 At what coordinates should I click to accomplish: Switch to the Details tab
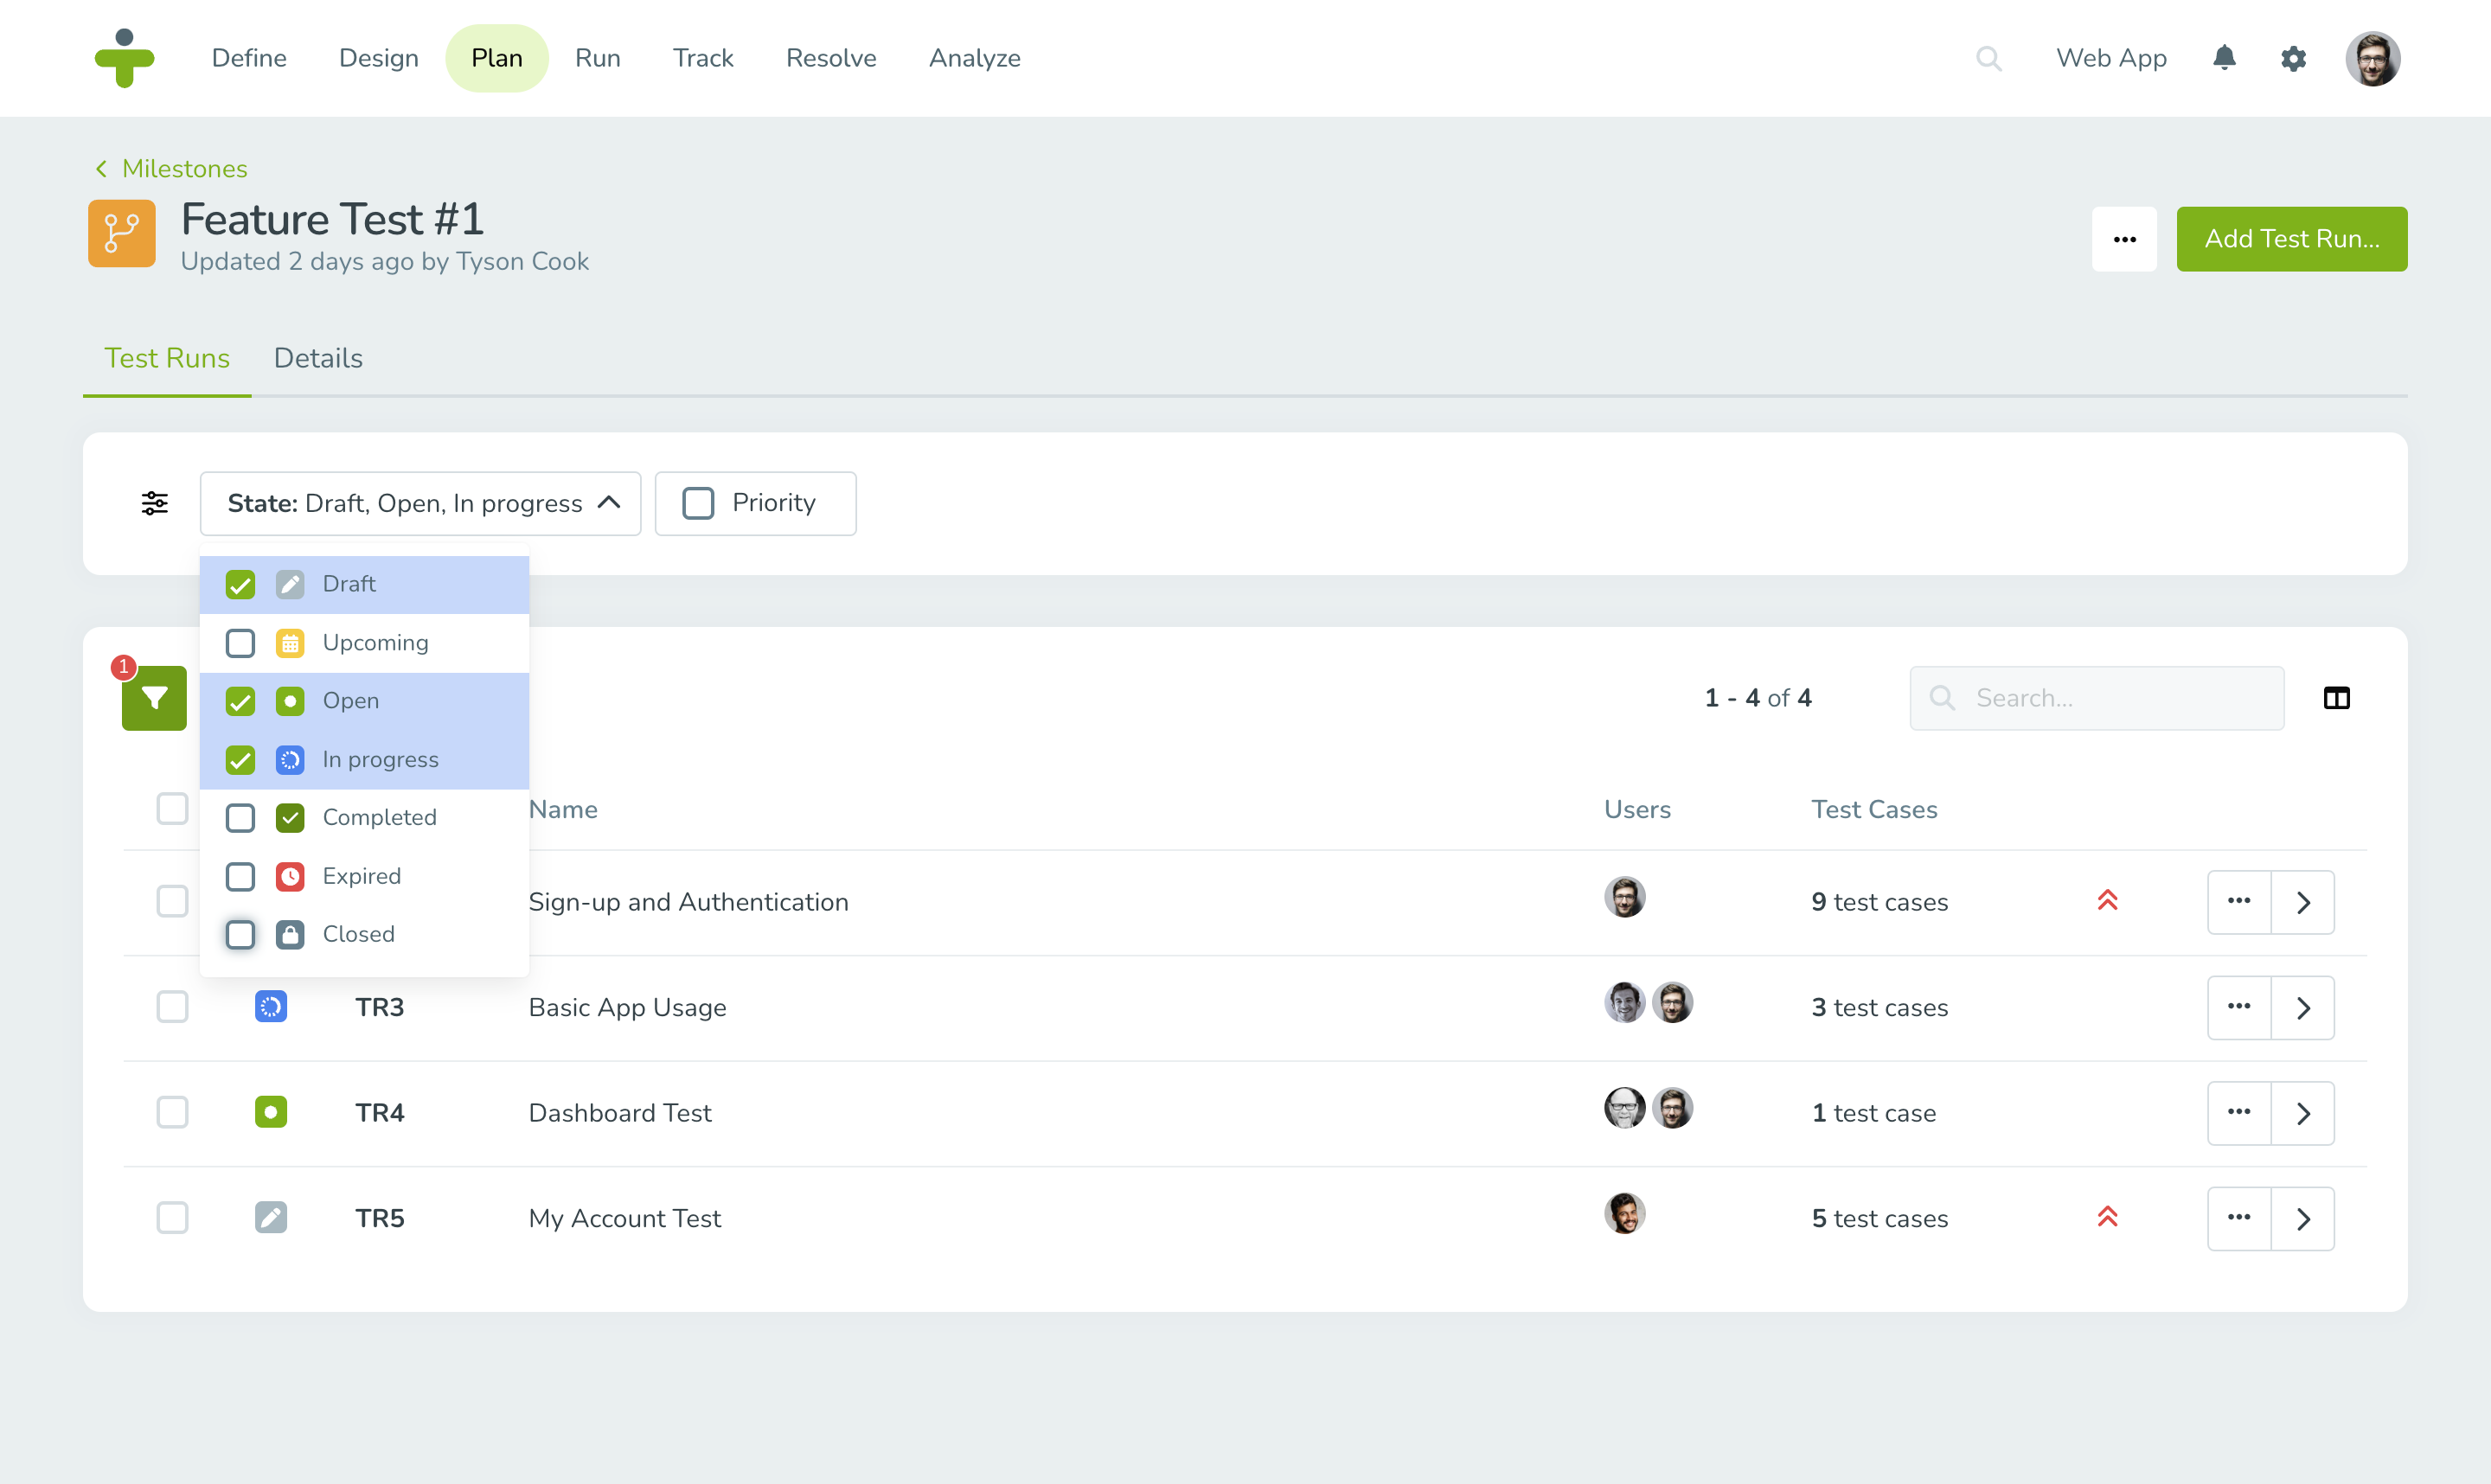pos(318,359)
